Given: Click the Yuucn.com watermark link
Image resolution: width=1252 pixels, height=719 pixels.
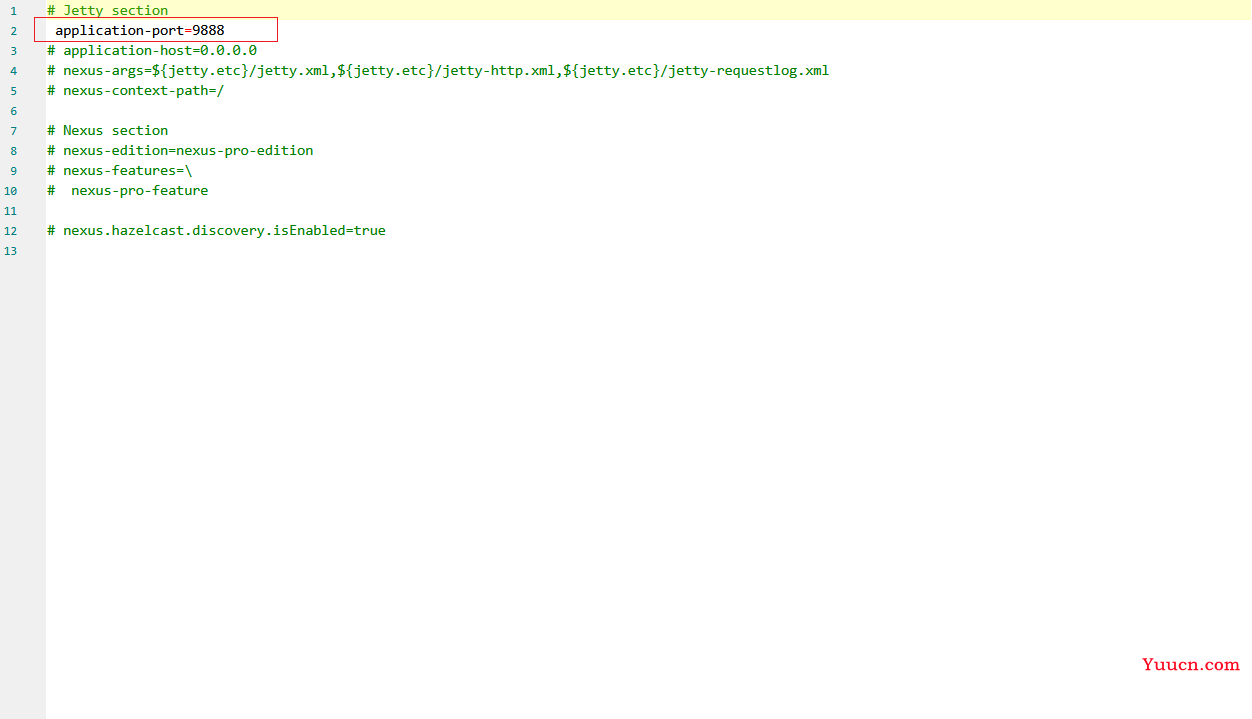Looking at the screenshot, I should (x=1190, y=664).
